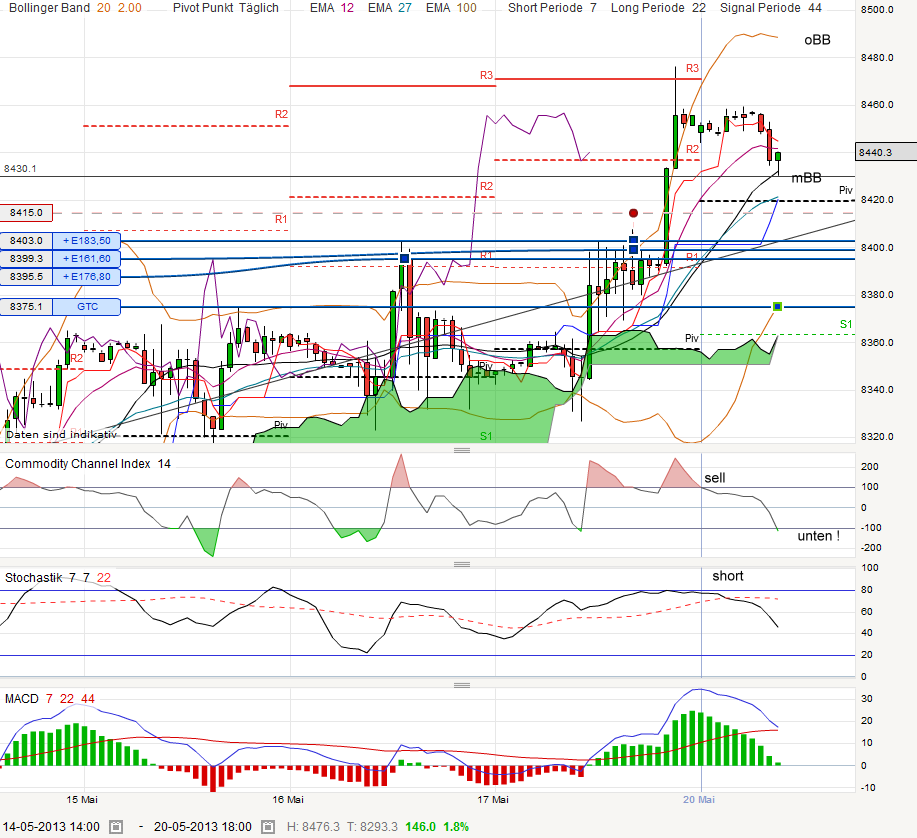This screenshot has width=917, height=838.
Task: Click the 17 Mai date axis label
Action: (x=492, y=799)
